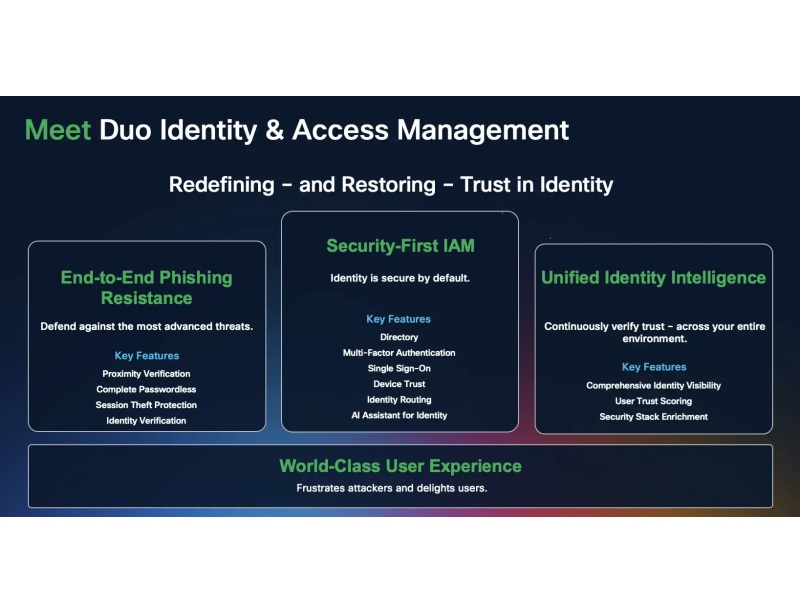The height and width of the screenshot is (598, 800).
Task: Select the "Complete Passwordless" feature
Action: pyautogui.click(x=146, y=390)
